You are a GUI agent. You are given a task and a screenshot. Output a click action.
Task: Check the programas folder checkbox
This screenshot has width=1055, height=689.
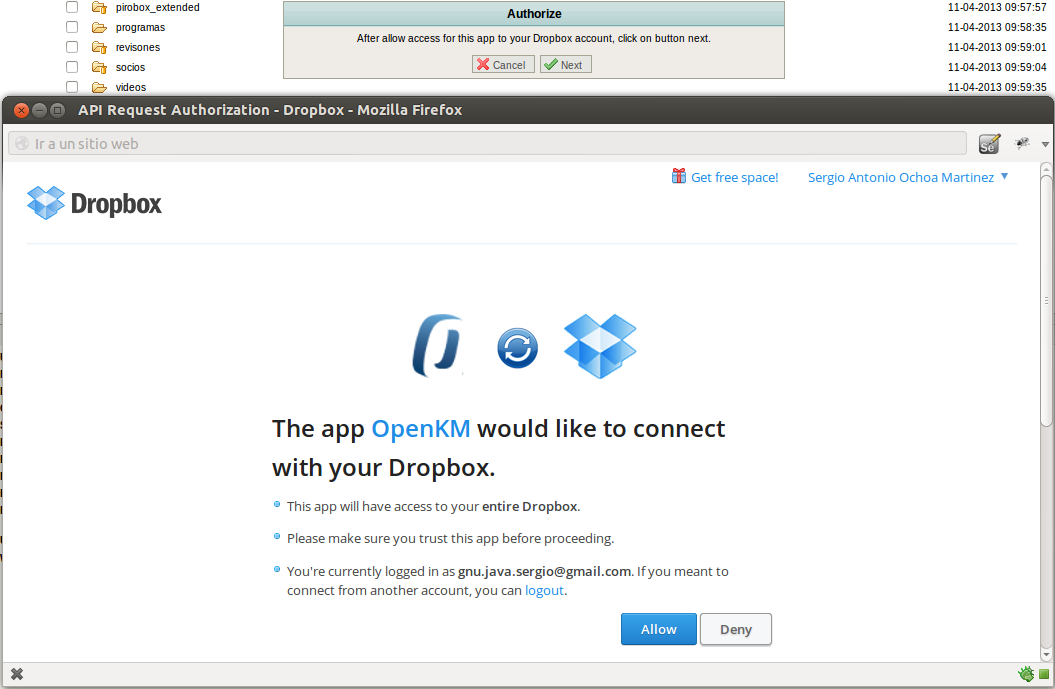[72, 28]
